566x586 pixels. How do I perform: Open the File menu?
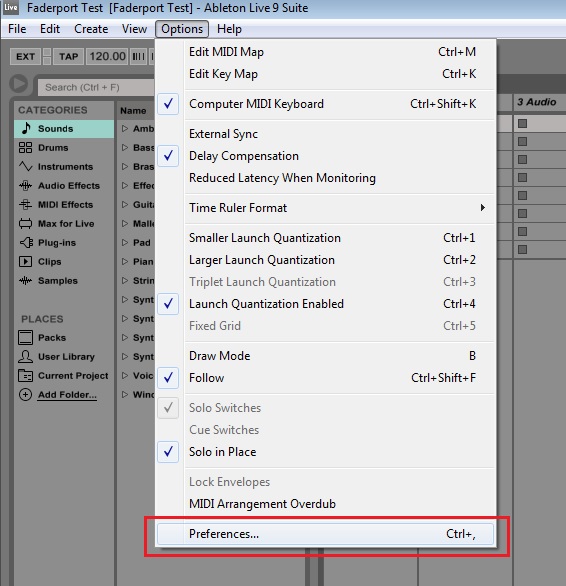click(17, 29)
